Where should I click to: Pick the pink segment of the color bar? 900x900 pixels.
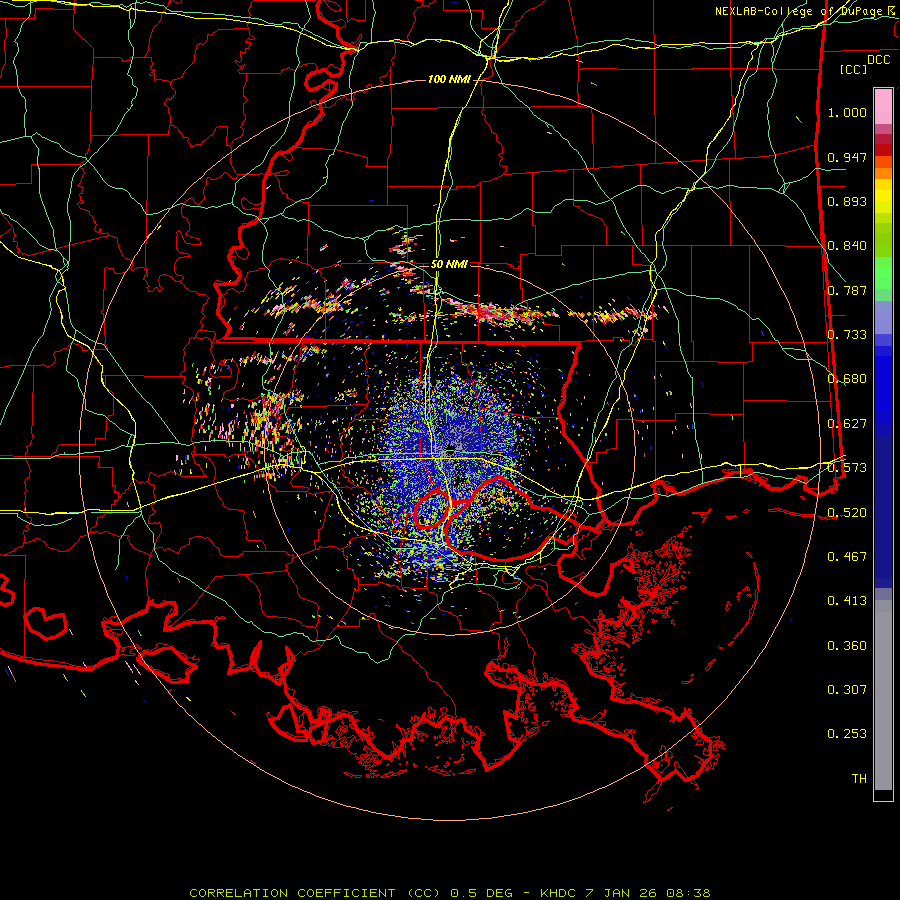(883, 107)
